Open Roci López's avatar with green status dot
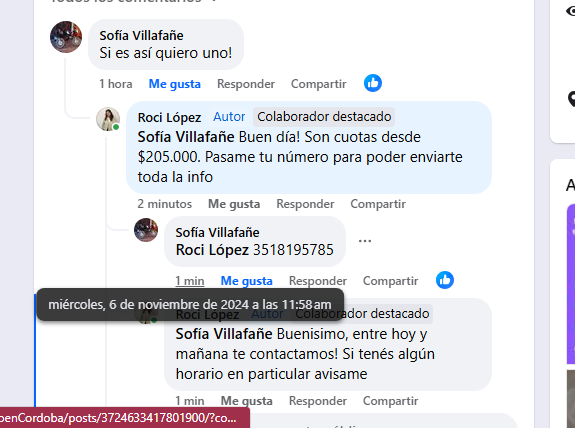The width and height of the screenshot is (575, 428). click(108, 119)
